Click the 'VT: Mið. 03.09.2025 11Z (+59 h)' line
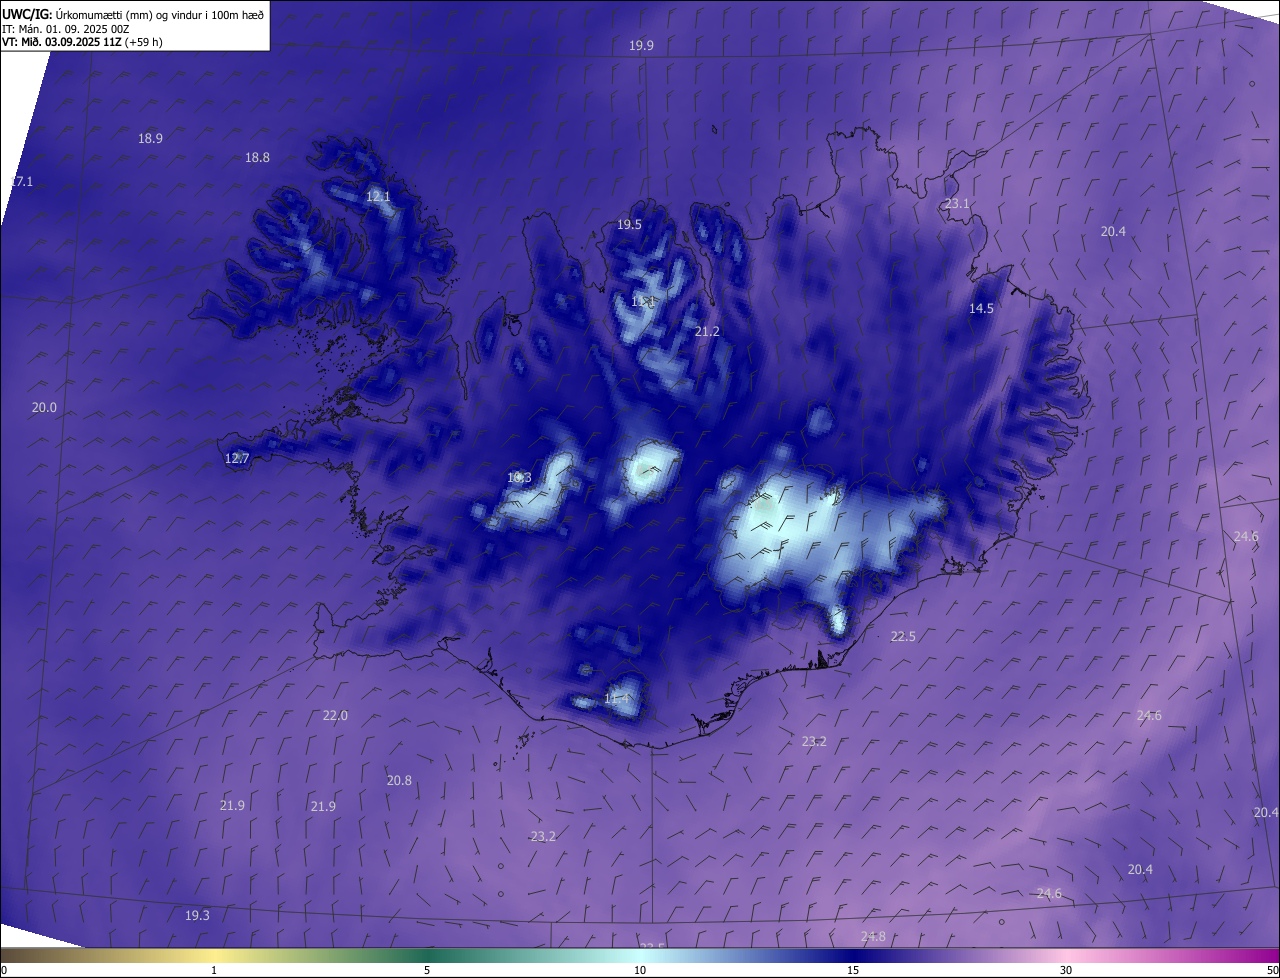The width and height of the screenshot is (1280, 978). pos(82,42)
